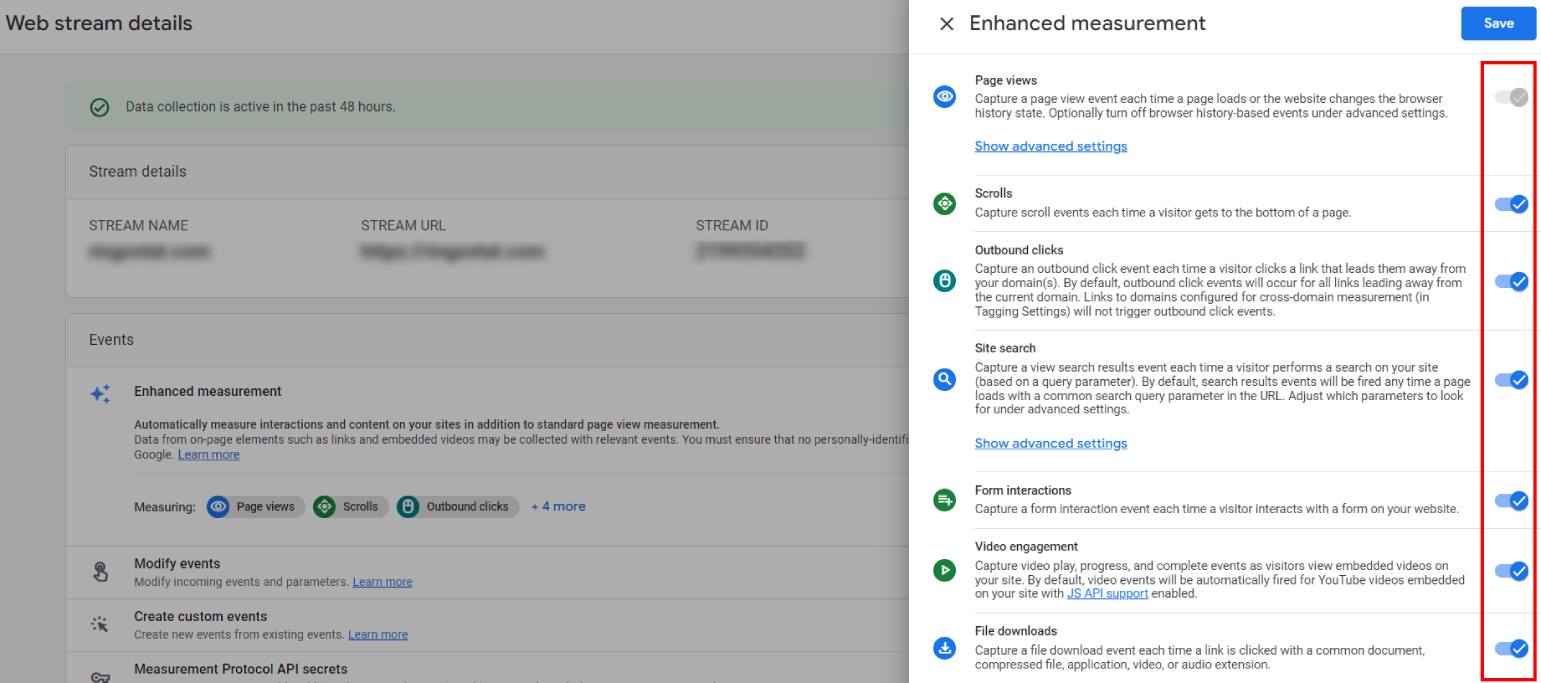1541x683 pixels.
Task: Click the green data collection checkmark icon
Action: (99, 108)
